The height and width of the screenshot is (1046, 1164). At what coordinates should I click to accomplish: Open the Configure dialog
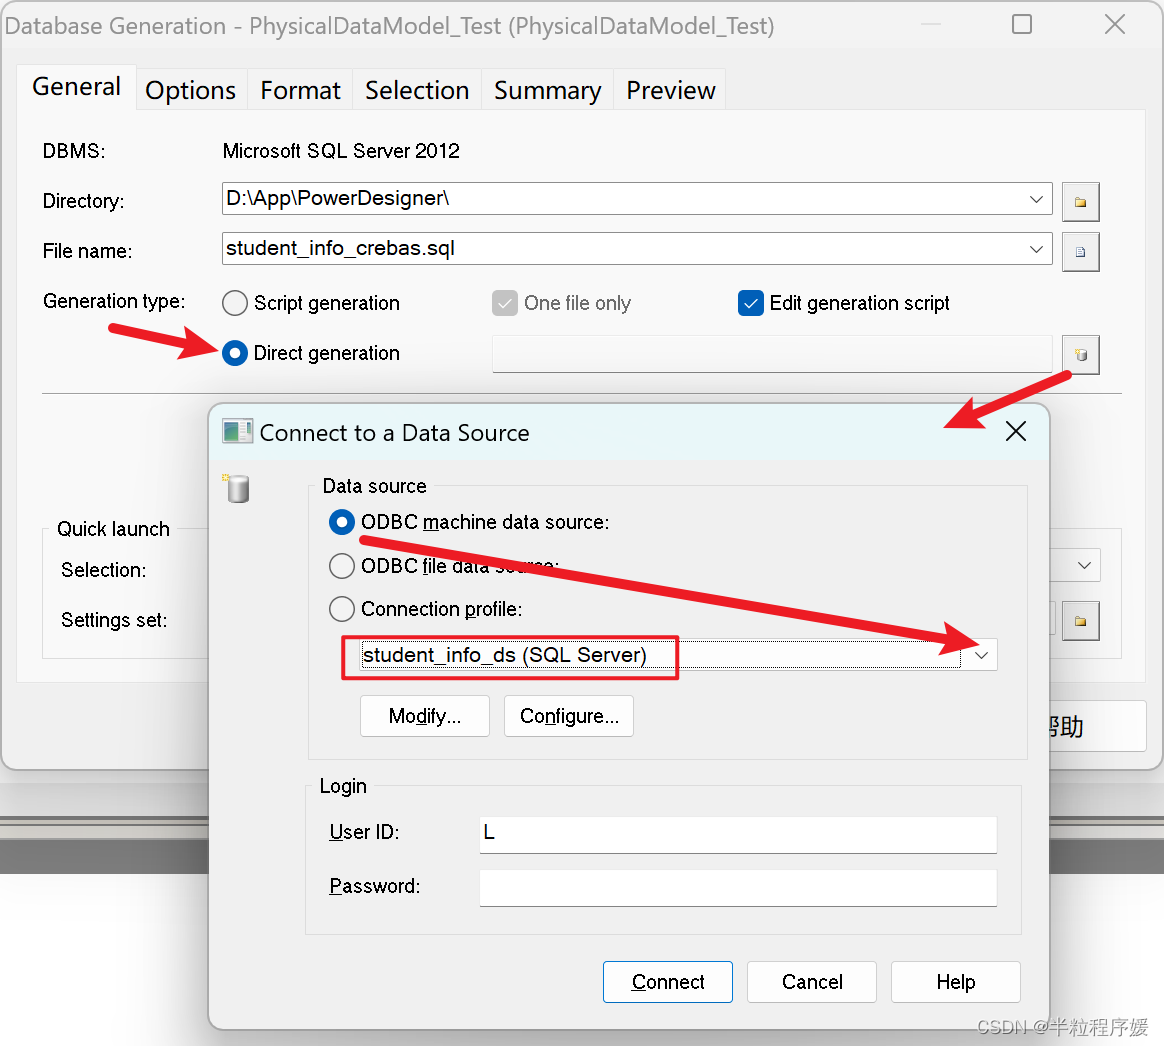[568, 715]
